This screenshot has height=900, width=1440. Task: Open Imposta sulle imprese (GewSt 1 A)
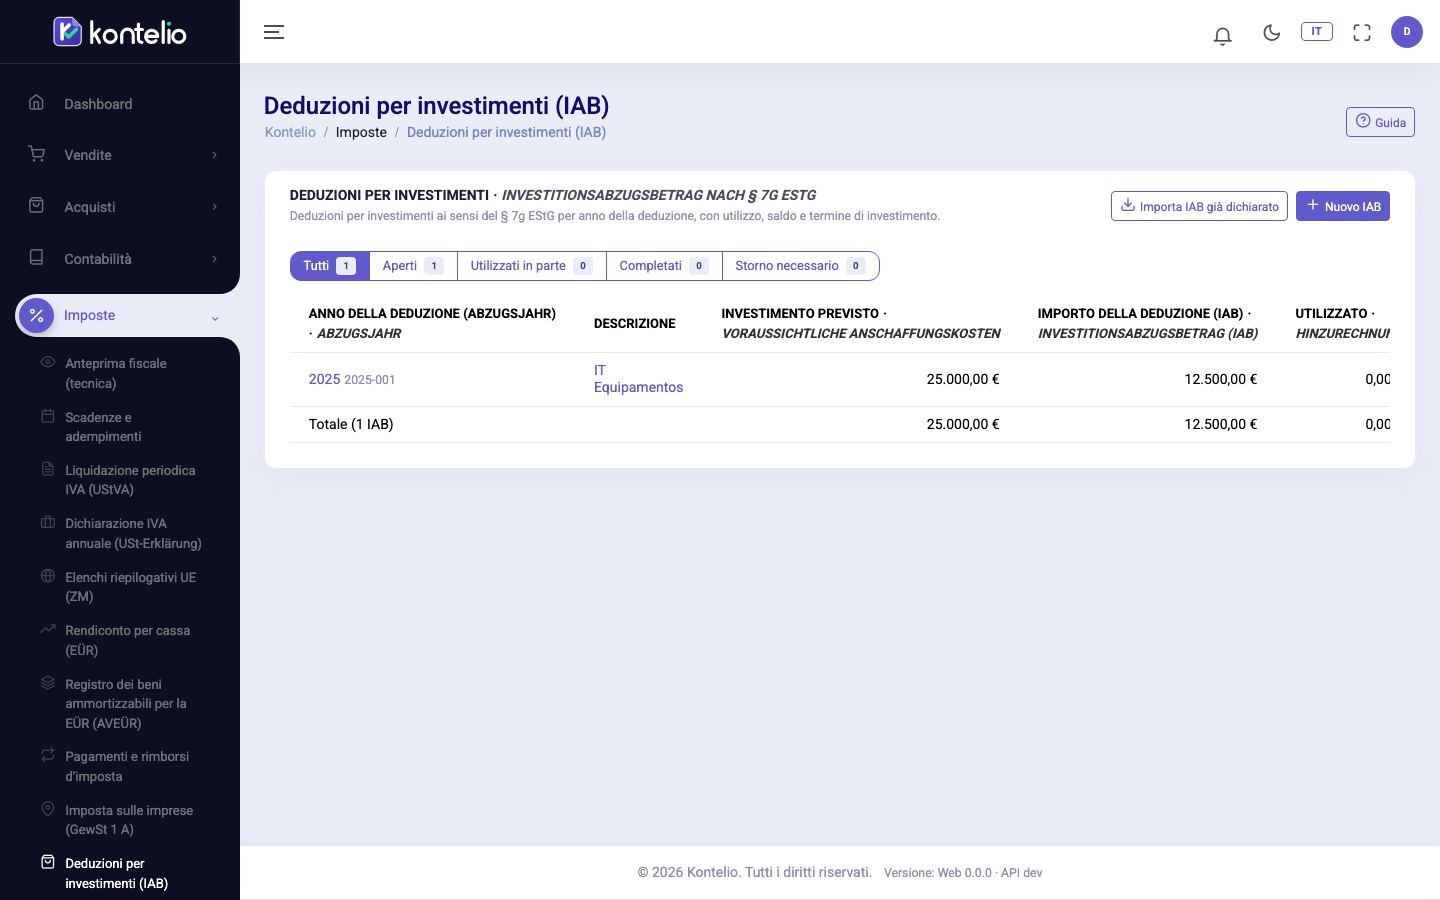coord(129,820)
